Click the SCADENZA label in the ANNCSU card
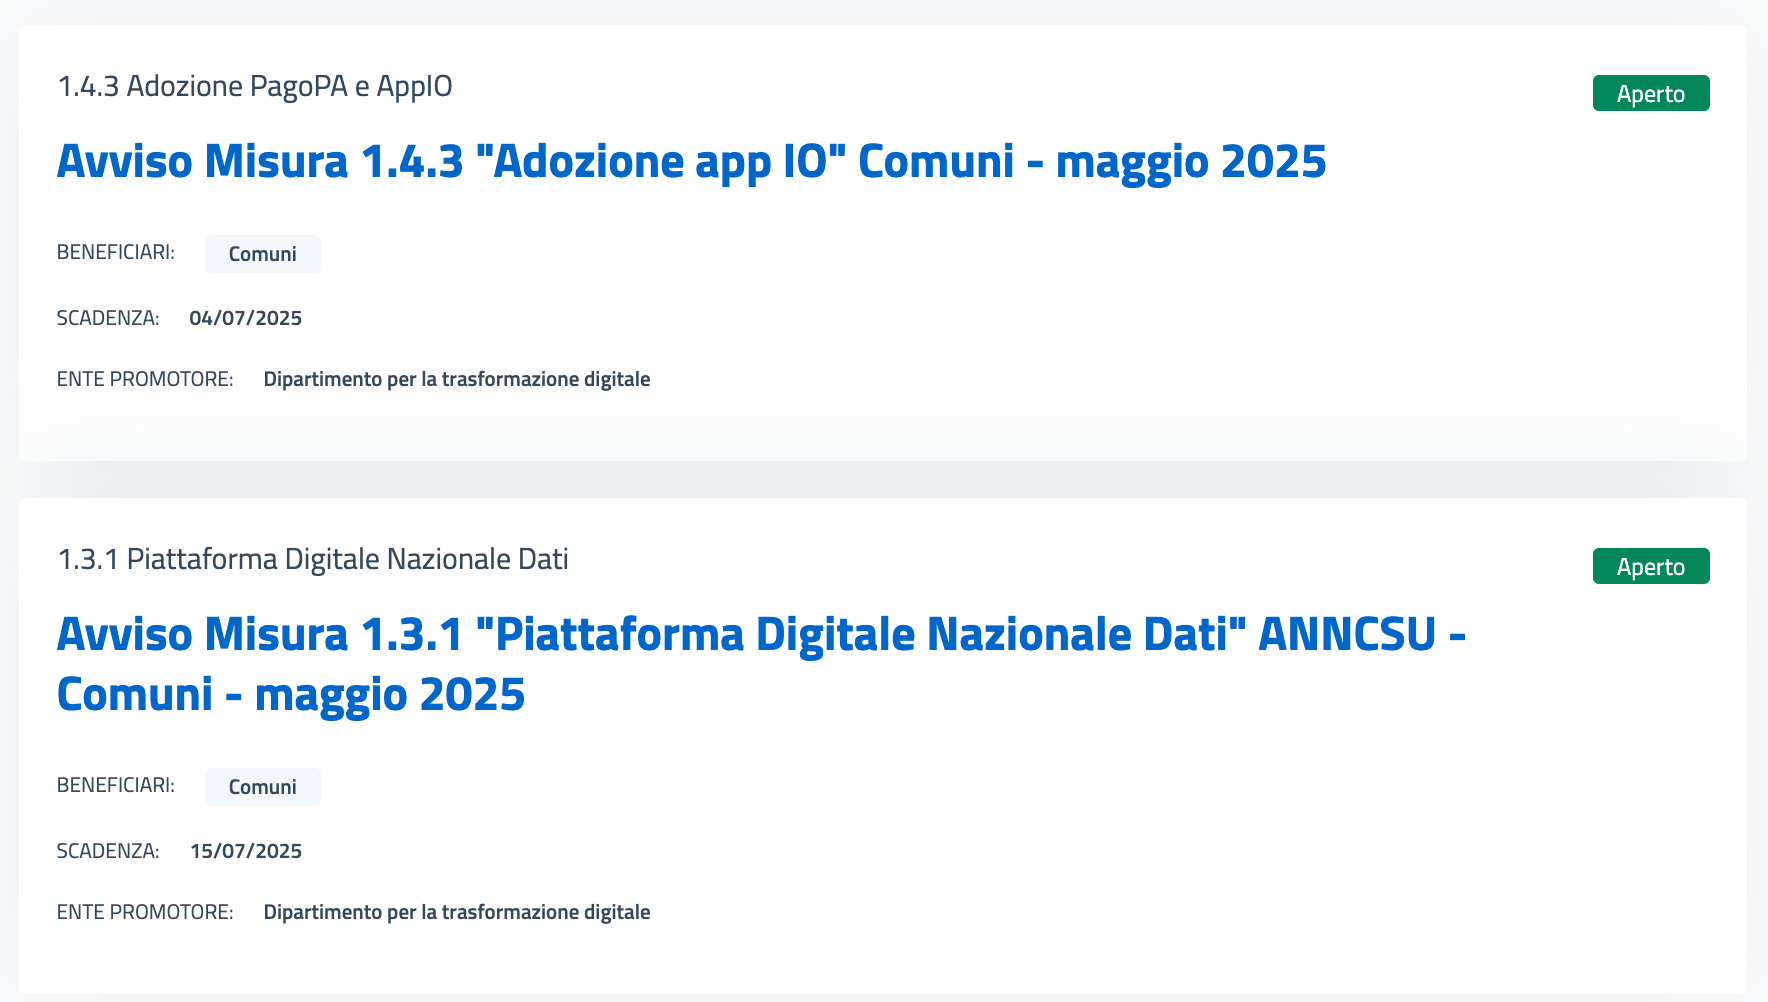The image size is (1768, 1002). (108, 851)
